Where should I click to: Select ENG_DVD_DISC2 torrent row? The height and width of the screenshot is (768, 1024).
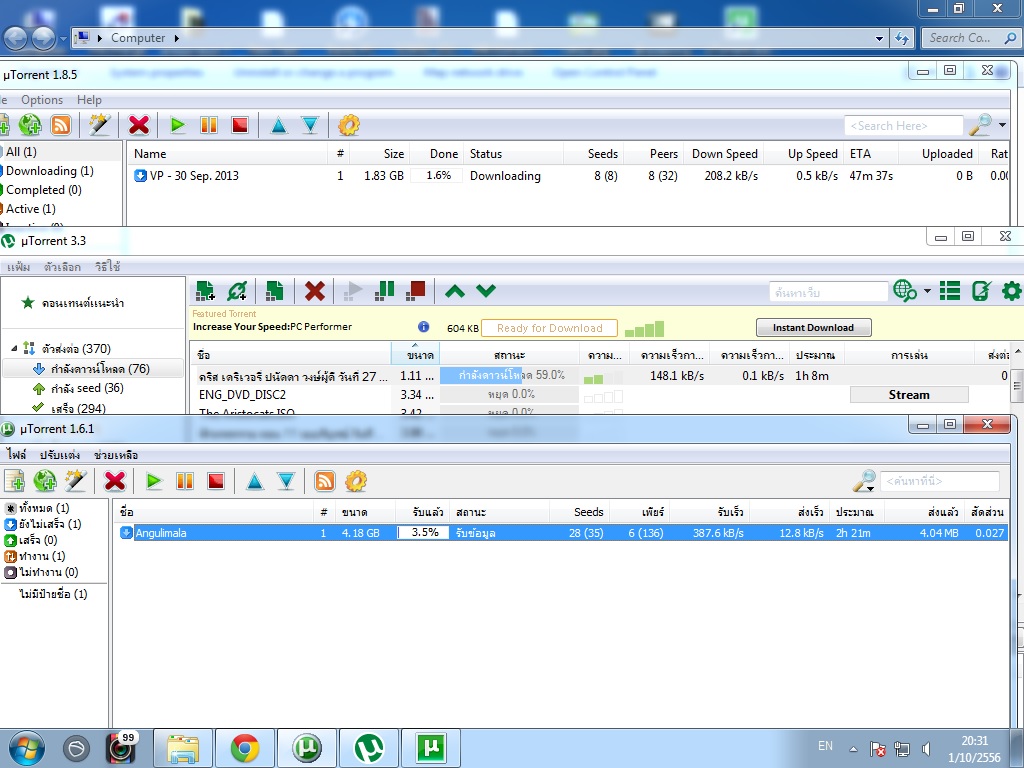pos(601,394)
